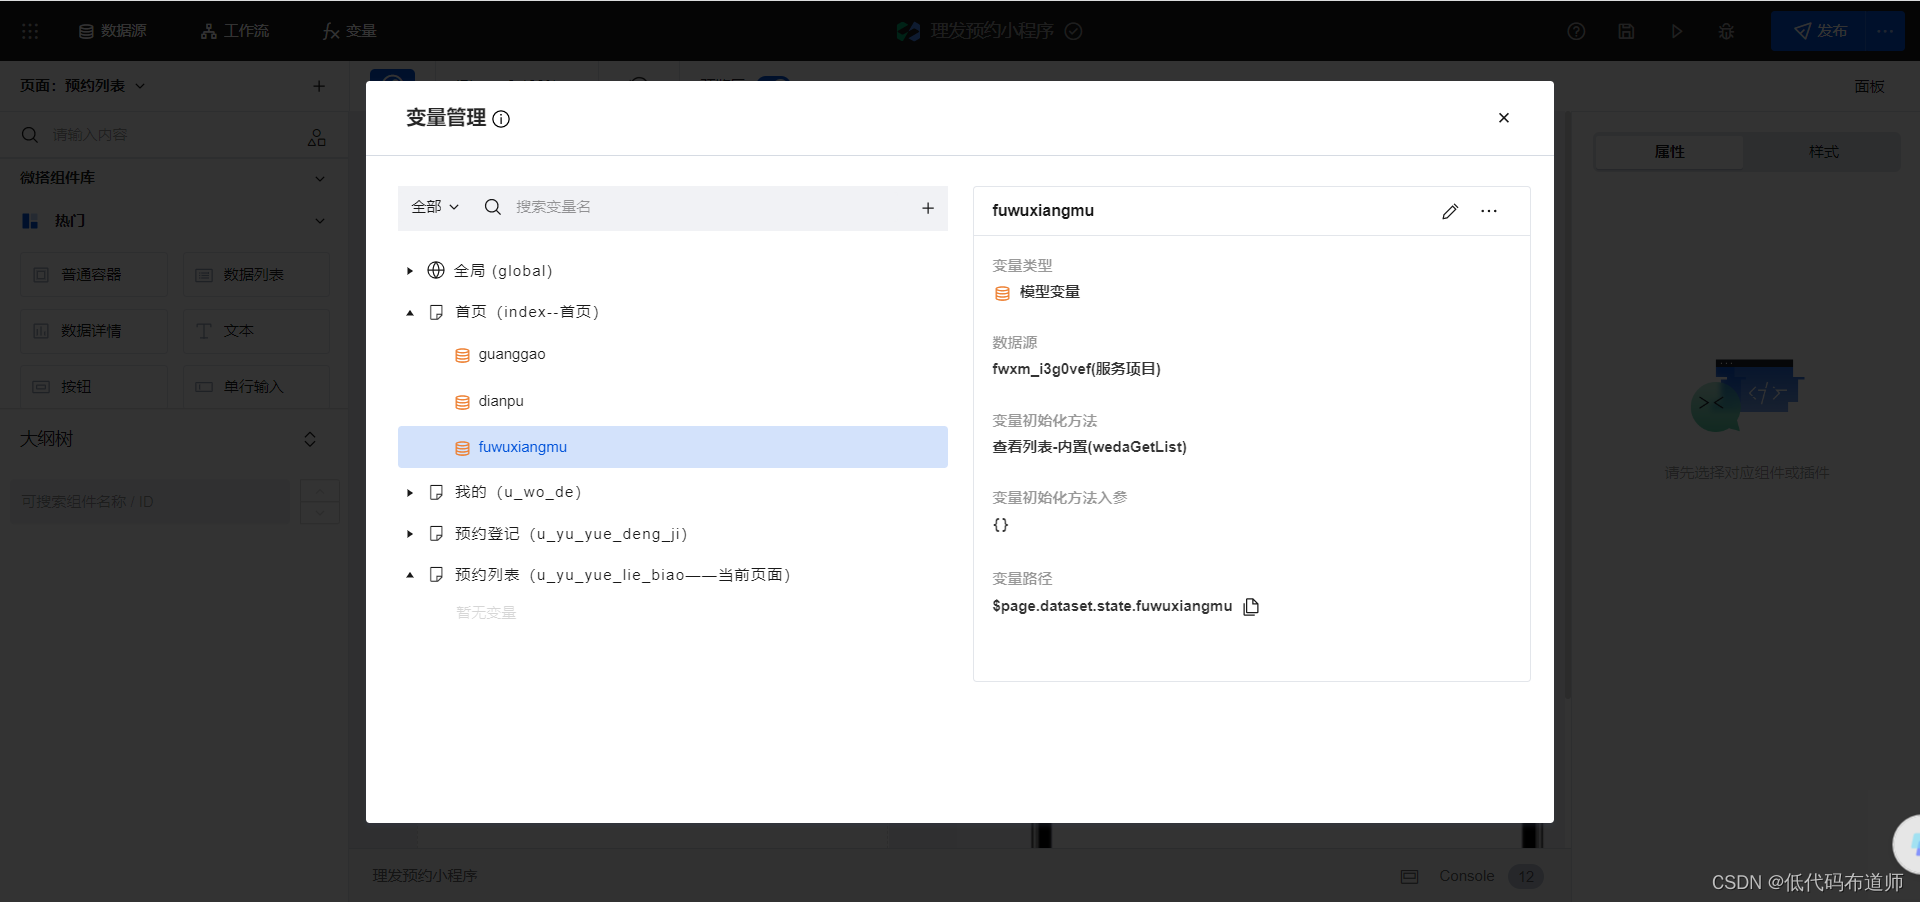Select the 文本 component
This screenshot has width=1920, height=902.
tap(256, 331)
